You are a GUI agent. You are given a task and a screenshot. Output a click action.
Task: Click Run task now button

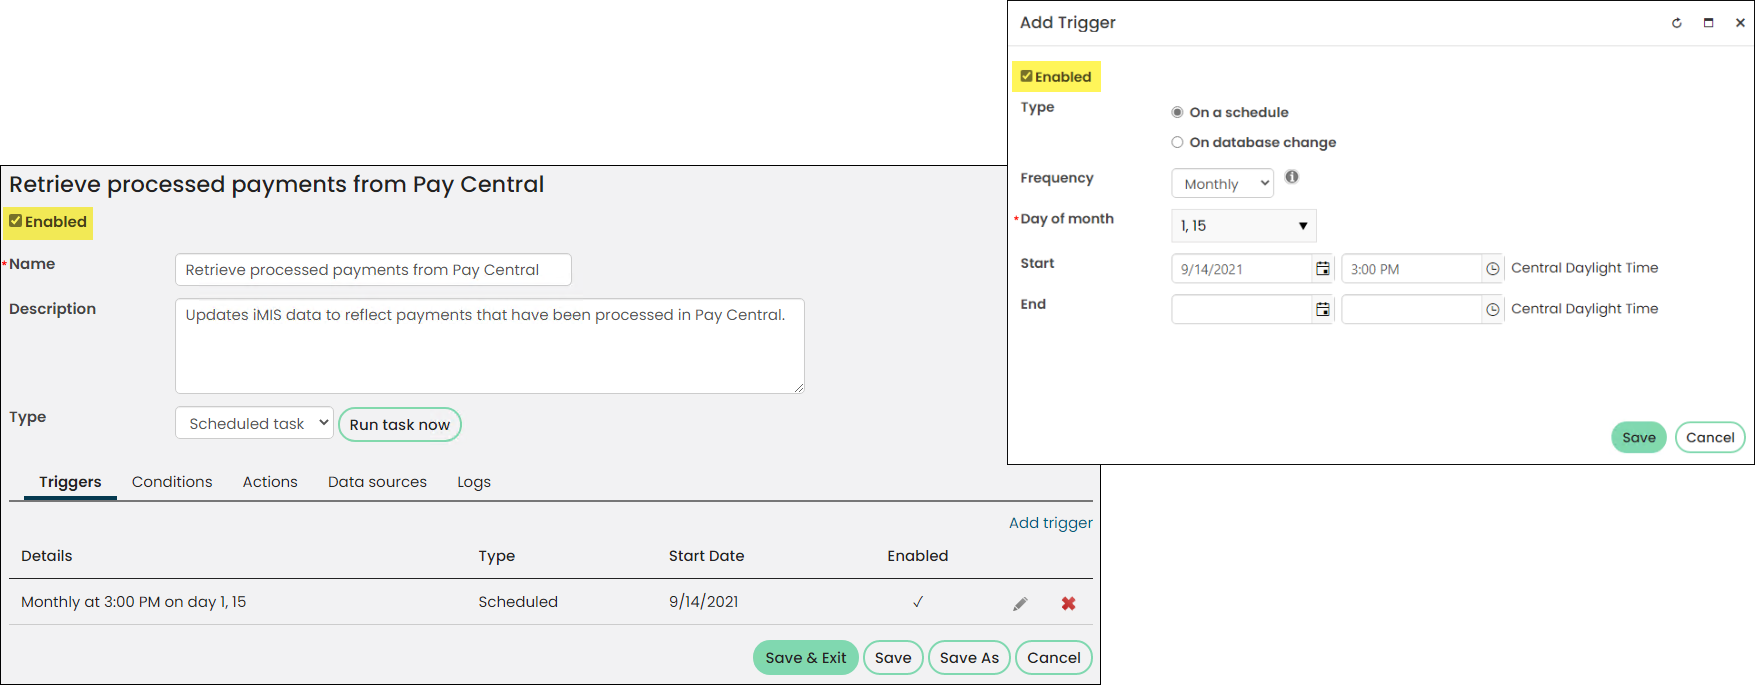400,424
